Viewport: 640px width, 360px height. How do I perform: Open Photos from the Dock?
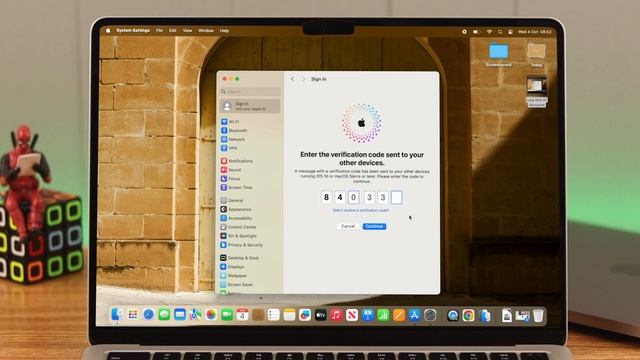pos(211,314)
